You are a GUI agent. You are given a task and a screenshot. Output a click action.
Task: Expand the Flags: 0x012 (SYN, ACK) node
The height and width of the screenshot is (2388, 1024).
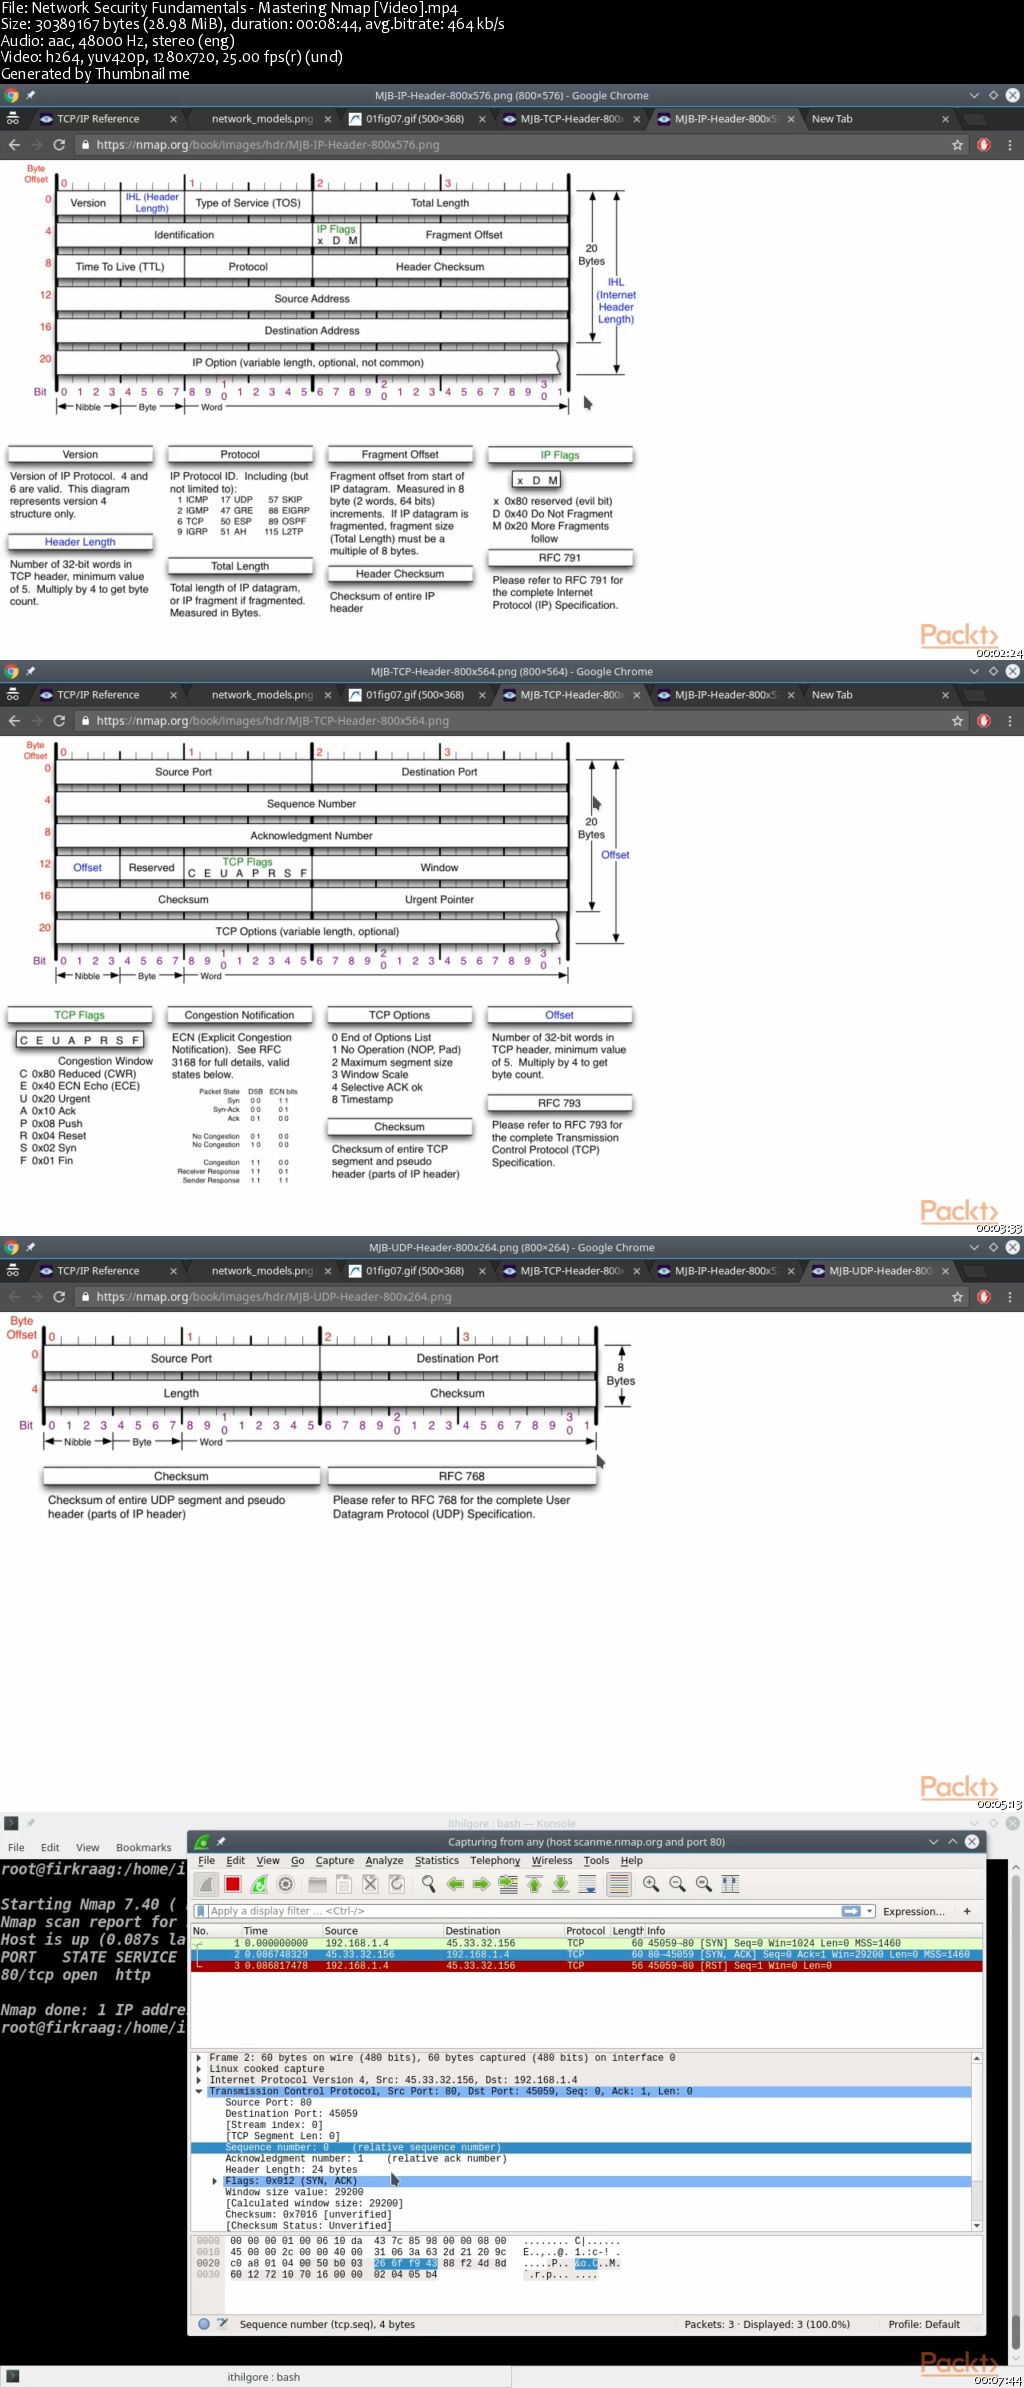tap(215, 2181)
